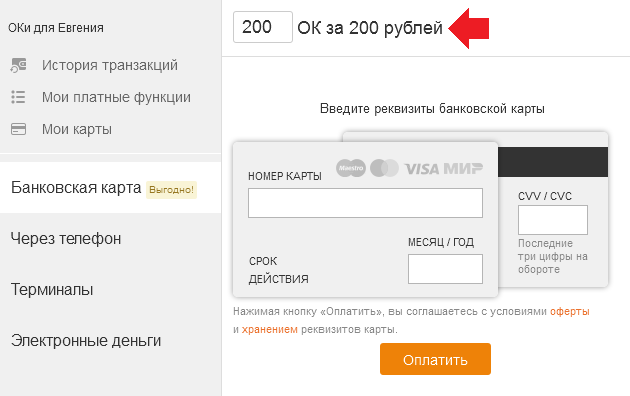630x396 pixels.
Task: Click the paid functions list icon
Action: [x=18, y=97]
